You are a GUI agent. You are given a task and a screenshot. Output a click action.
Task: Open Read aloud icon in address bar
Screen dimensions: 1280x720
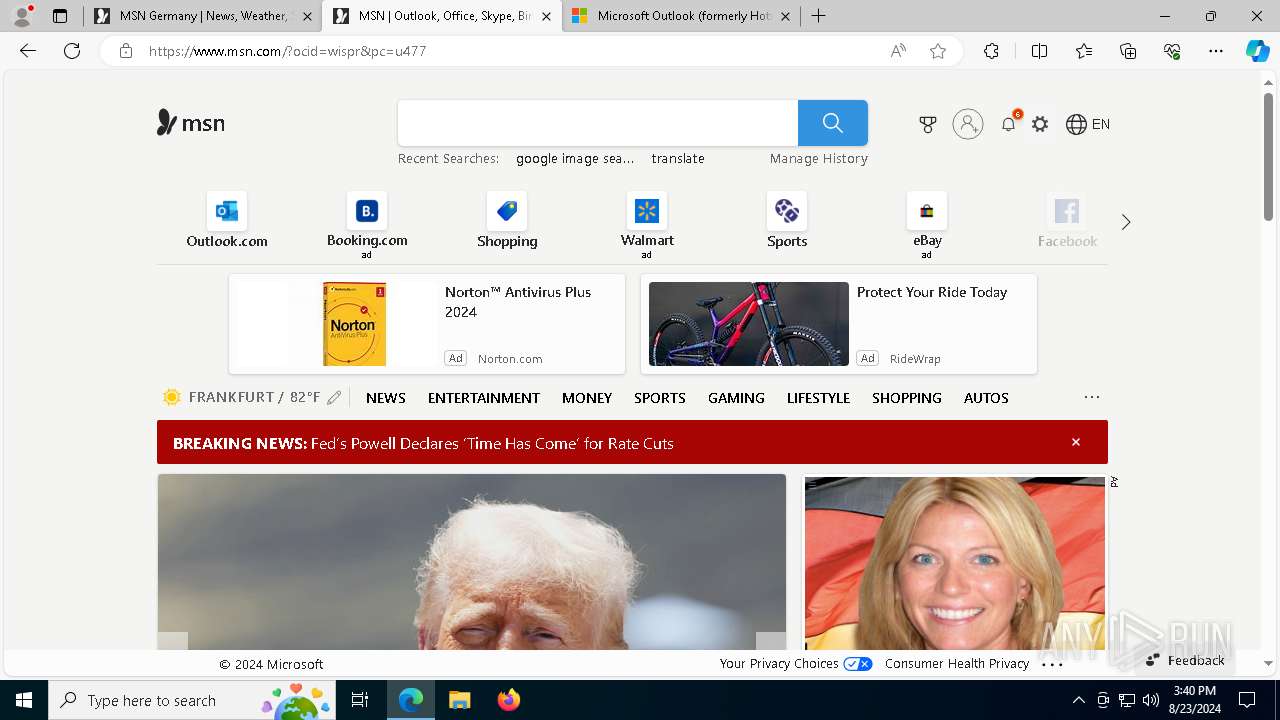[x=898, y=51]
